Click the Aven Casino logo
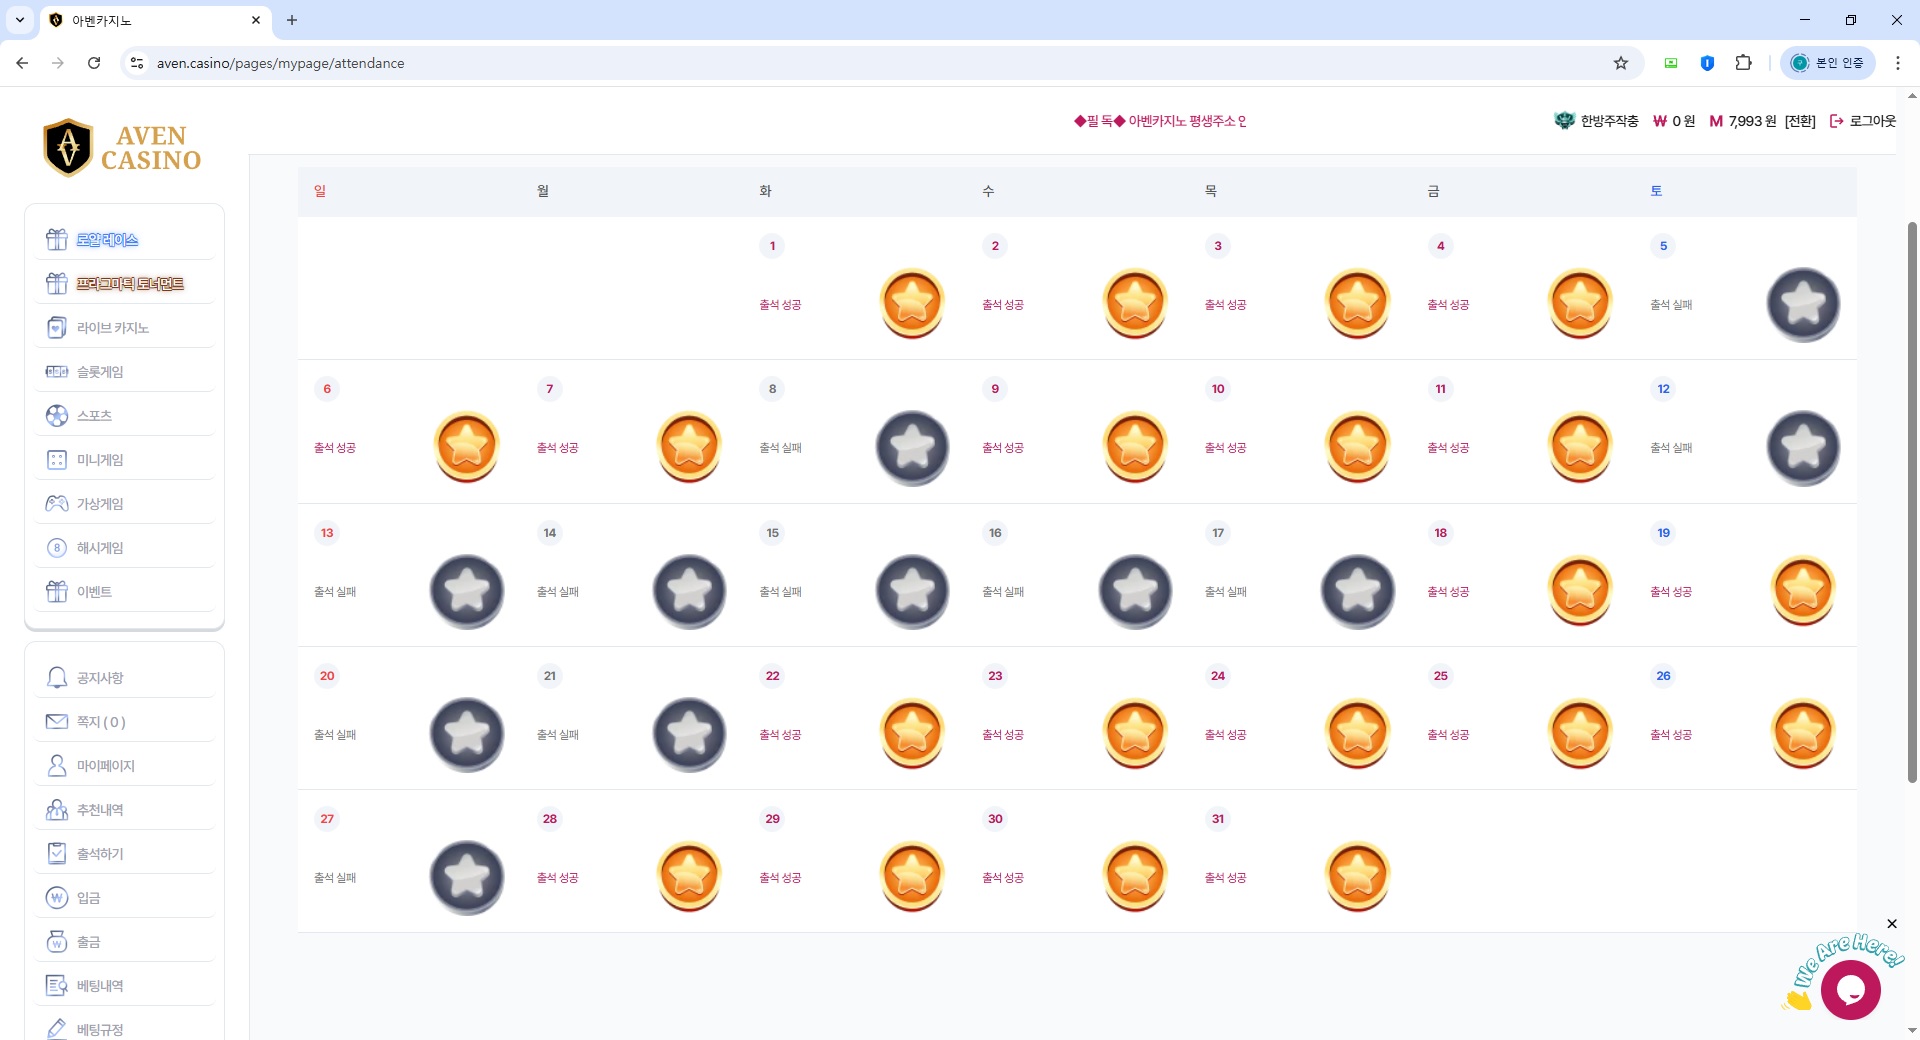1920x1040 pixels. click(123, 148)
